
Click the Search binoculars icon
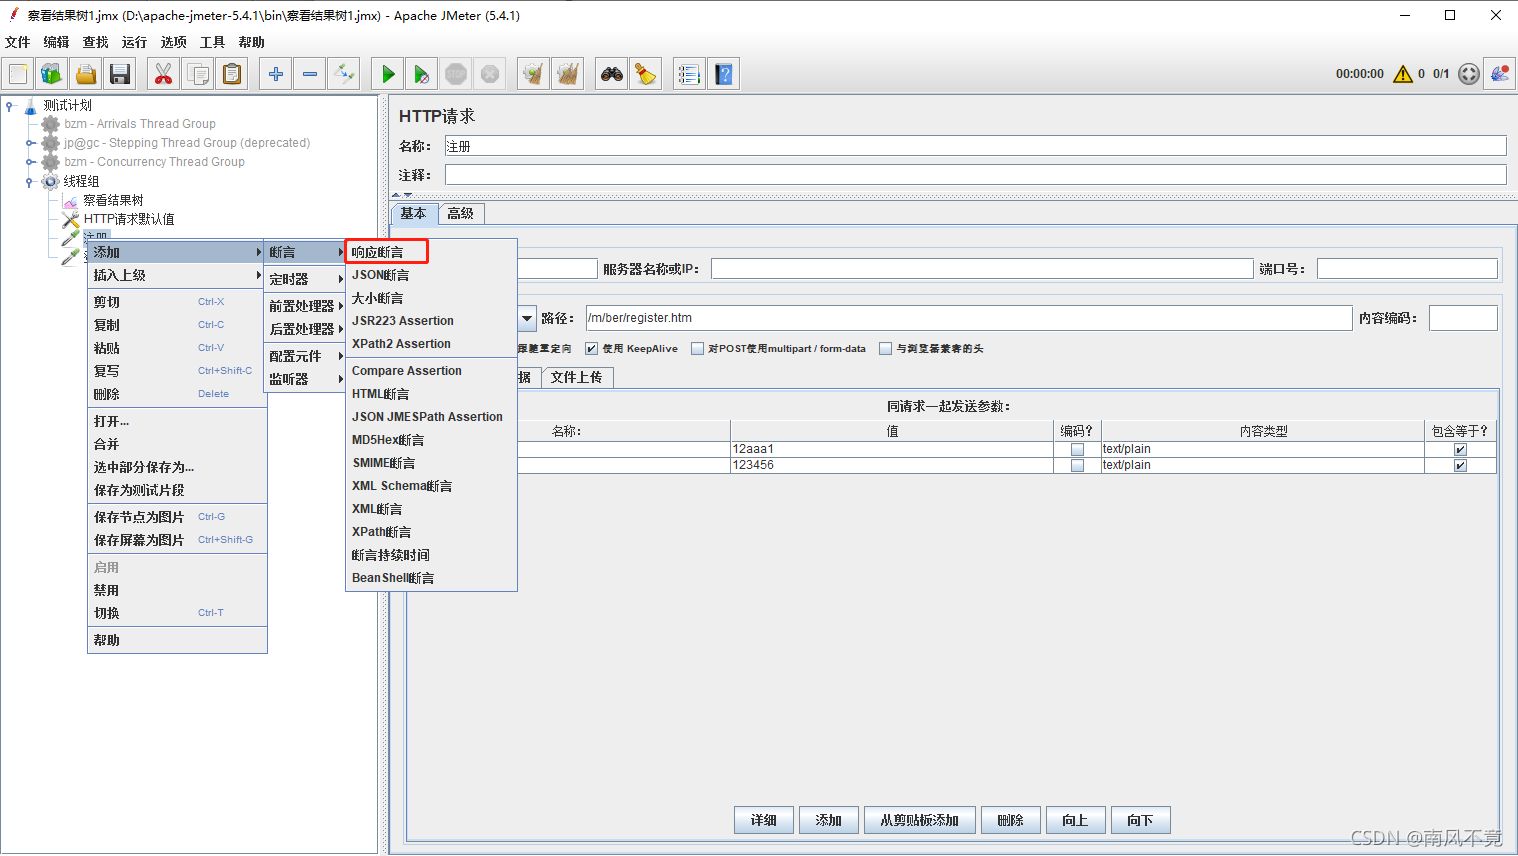pyautogui.click(x=612, y=74)
